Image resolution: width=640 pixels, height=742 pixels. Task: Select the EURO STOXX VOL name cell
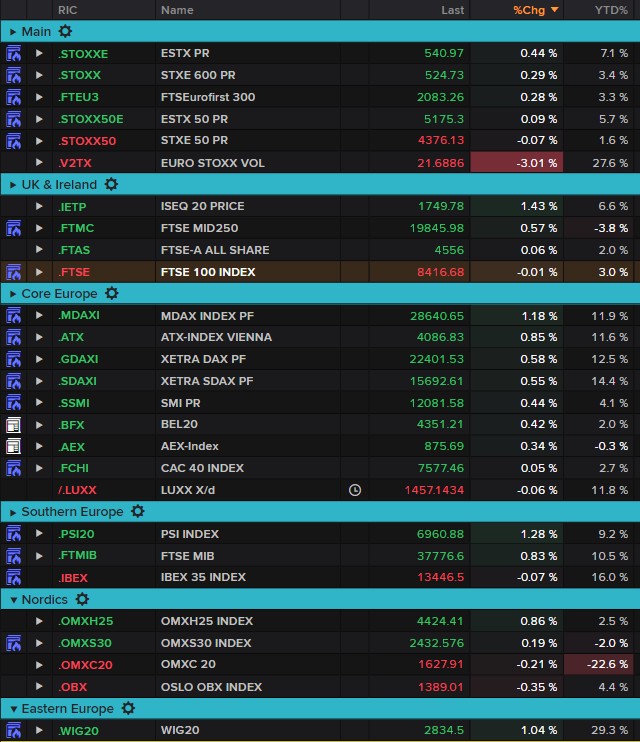248,163
